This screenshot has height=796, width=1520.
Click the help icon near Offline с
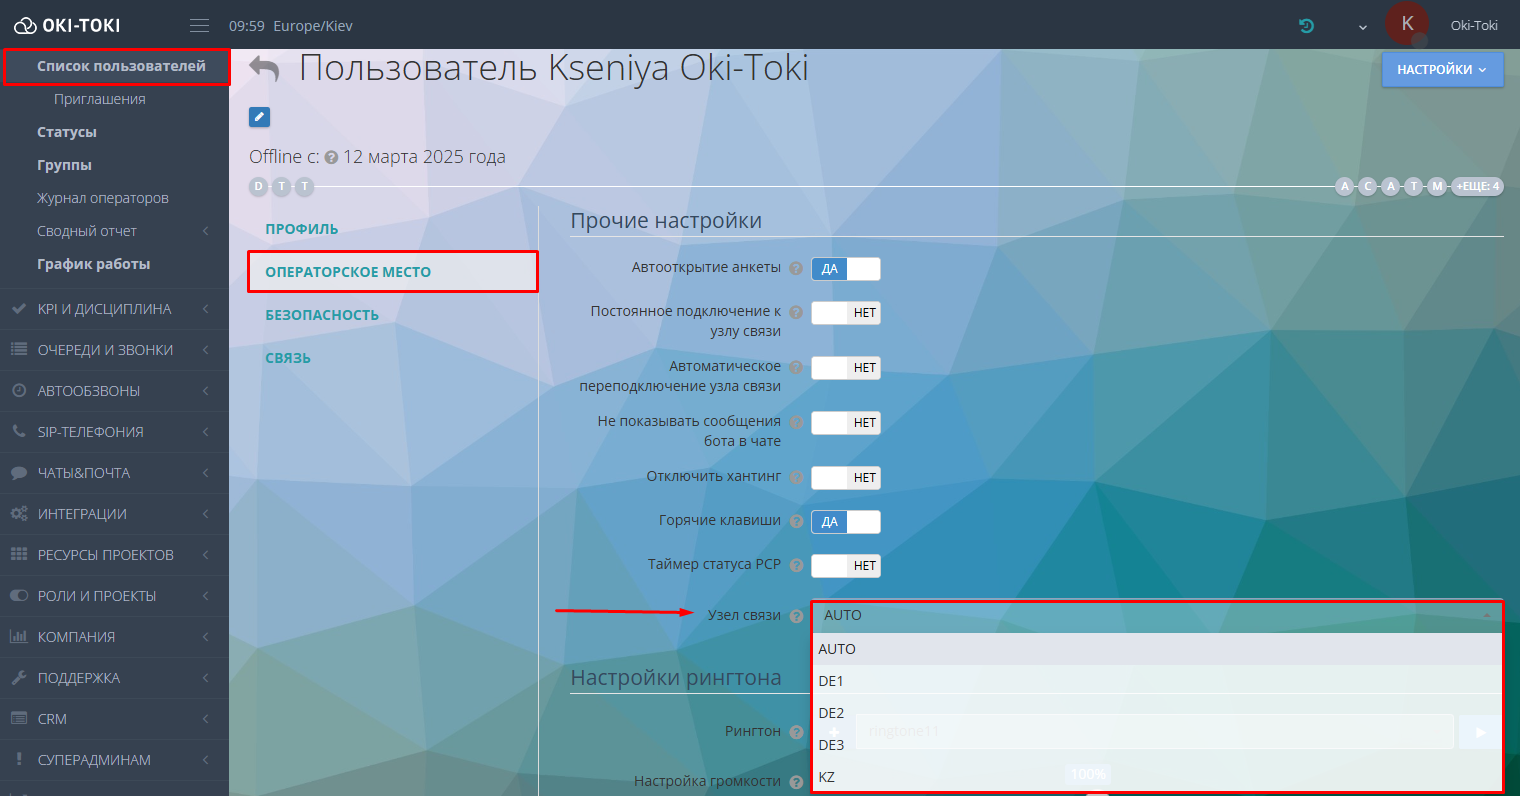[331, 157]
